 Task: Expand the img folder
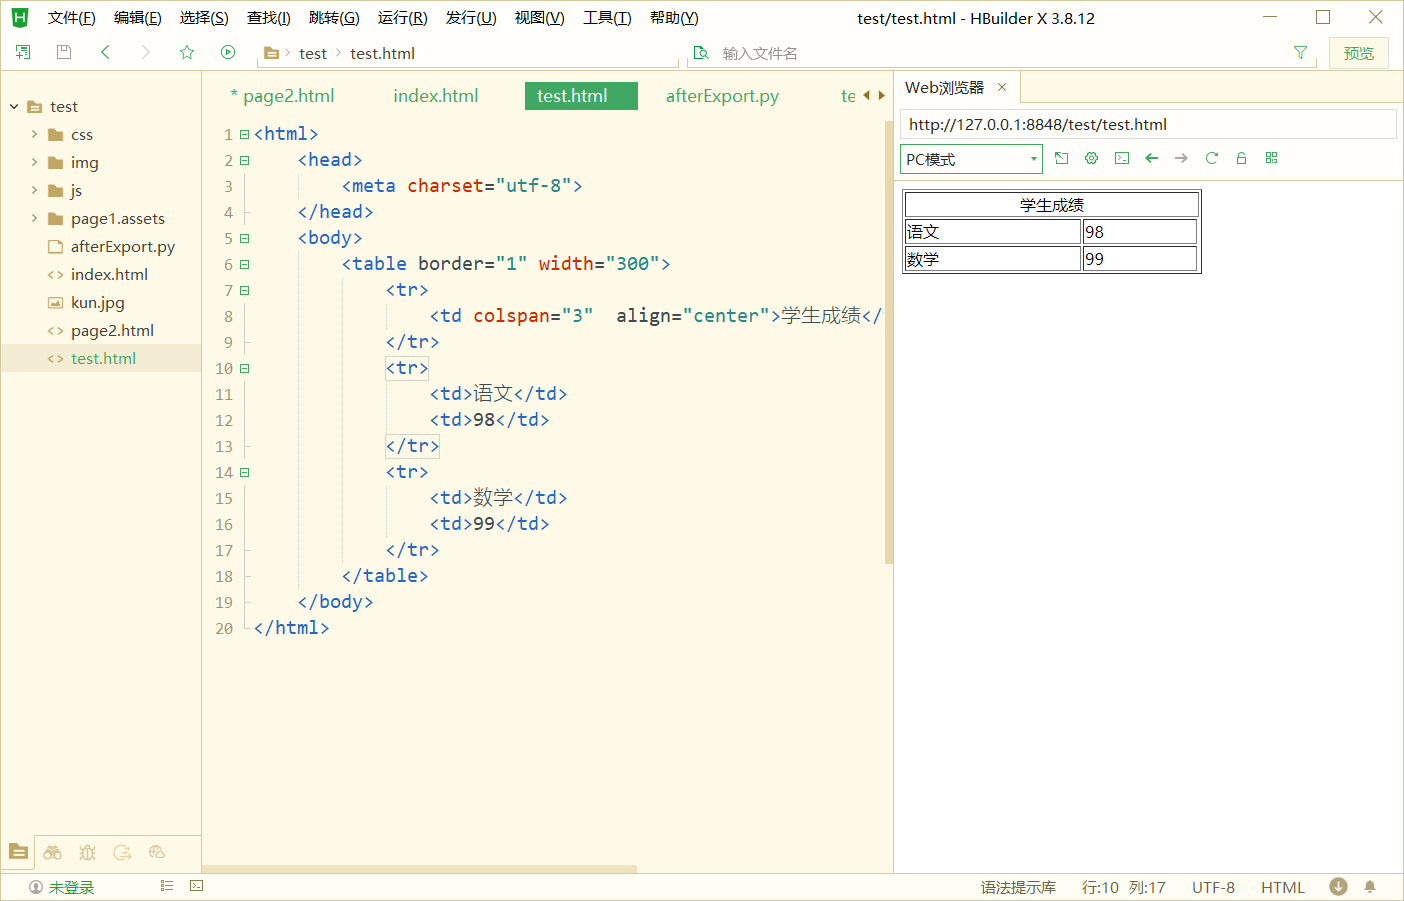pos(34,162)
